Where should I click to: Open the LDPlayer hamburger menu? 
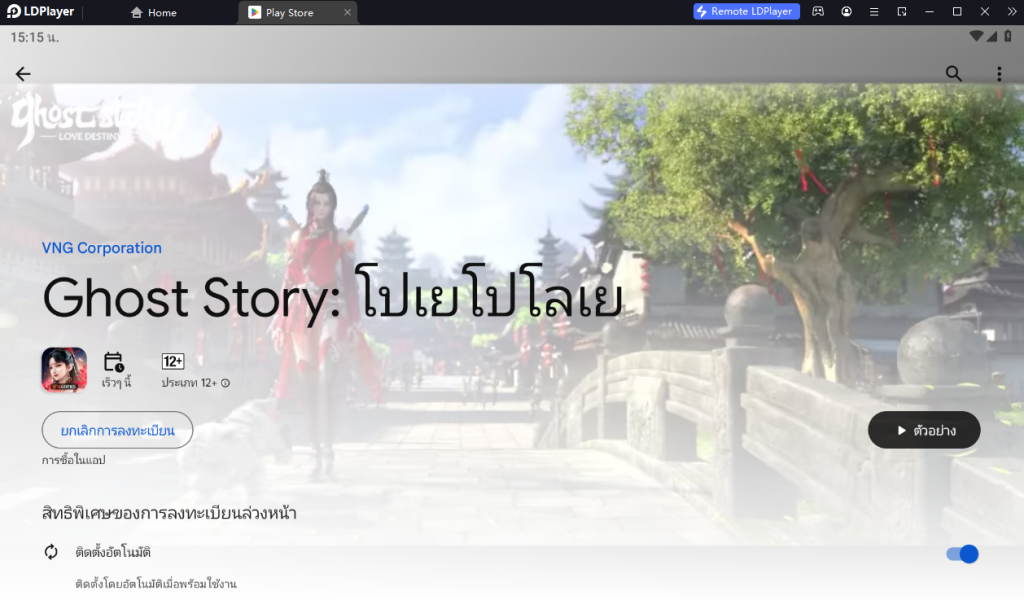pos(874,12)
